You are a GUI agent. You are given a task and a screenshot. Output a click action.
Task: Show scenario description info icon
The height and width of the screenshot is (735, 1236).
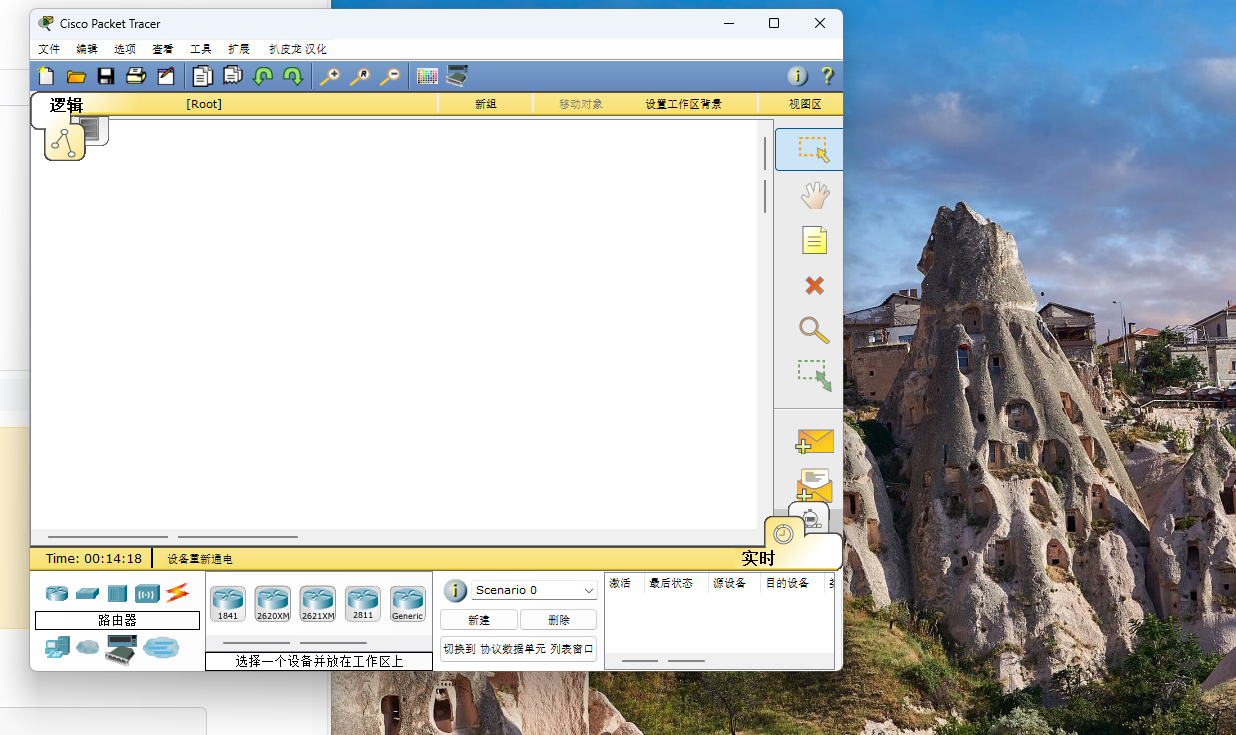click(455, 591)
